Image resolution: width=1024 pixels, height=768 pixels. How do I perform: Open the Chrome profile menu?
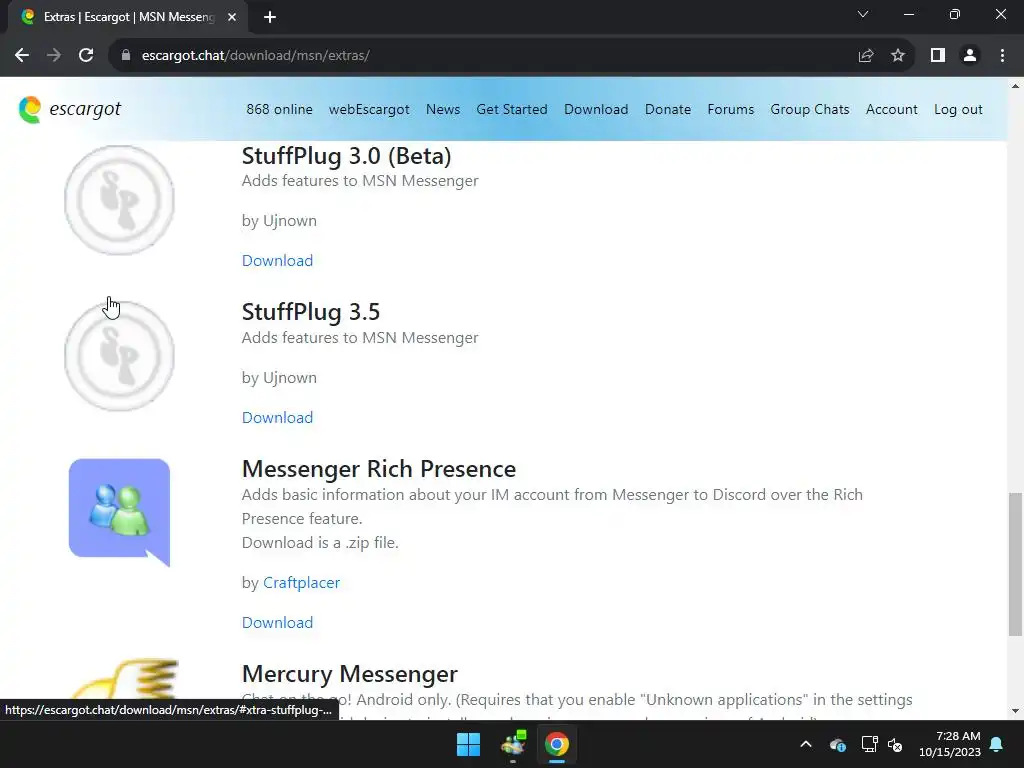click(x=970, y=56)
